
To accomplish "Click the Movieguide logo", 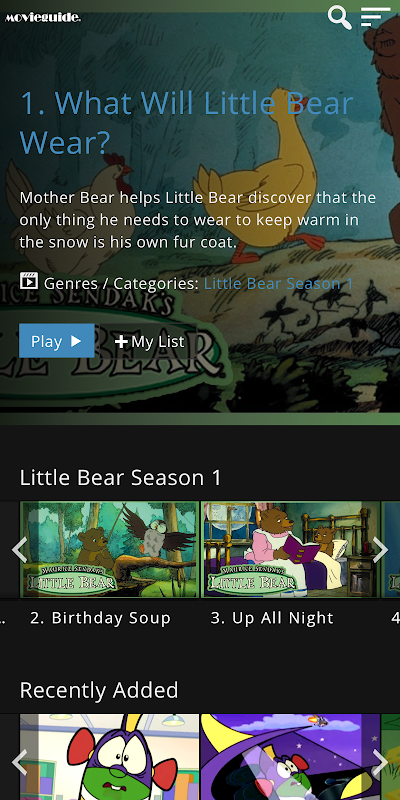I will (x=43, y=18).
